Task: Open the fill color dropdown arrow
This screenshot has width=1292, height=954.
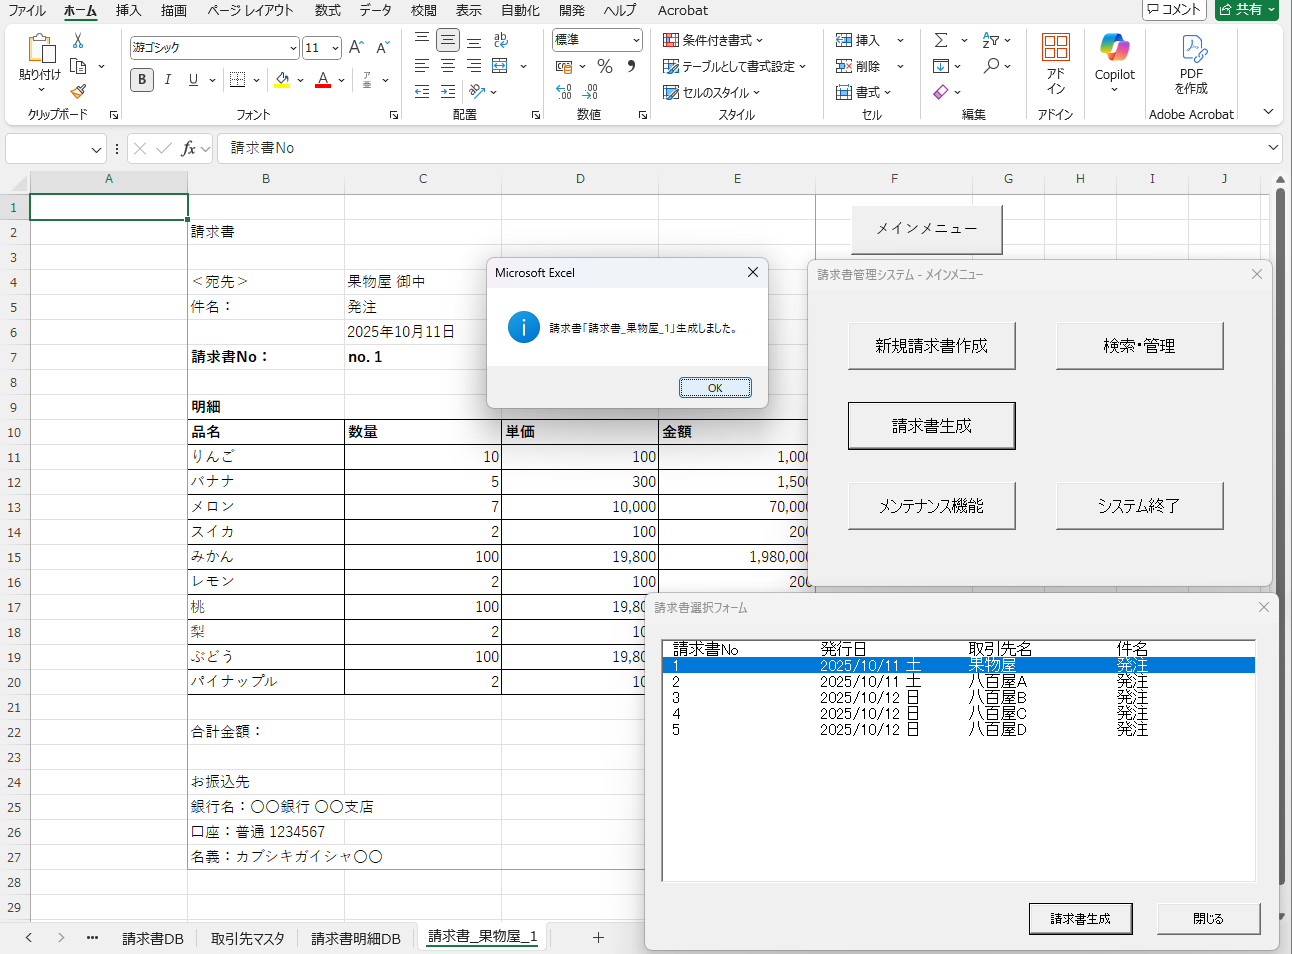Action: pyautogui.click(x=298, y=80)
